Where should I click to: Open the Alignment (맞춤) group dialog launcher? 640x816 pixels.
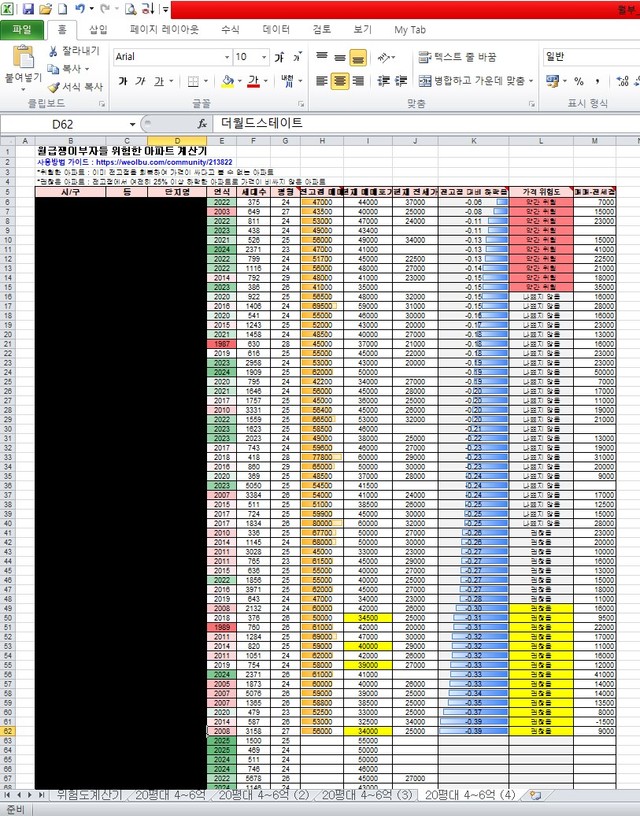[x=531, y=104]
